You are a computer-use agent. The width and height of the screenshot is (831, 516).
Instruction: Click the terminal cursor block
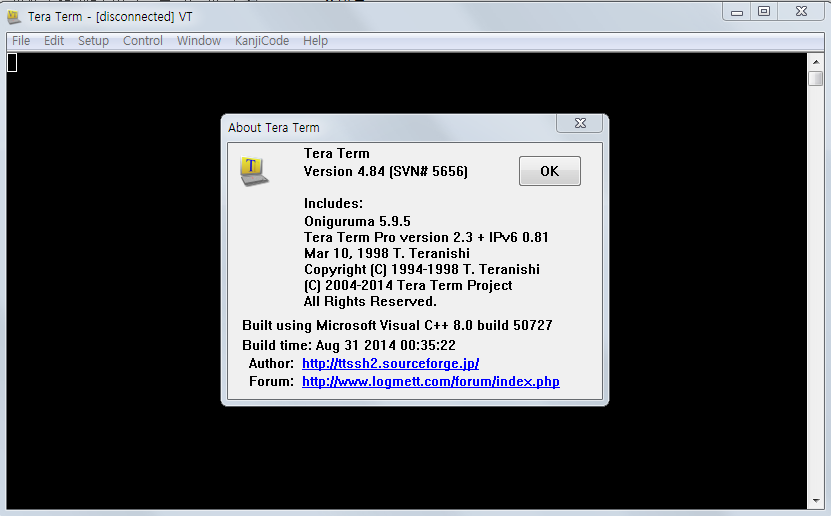[x=12, y=63]
